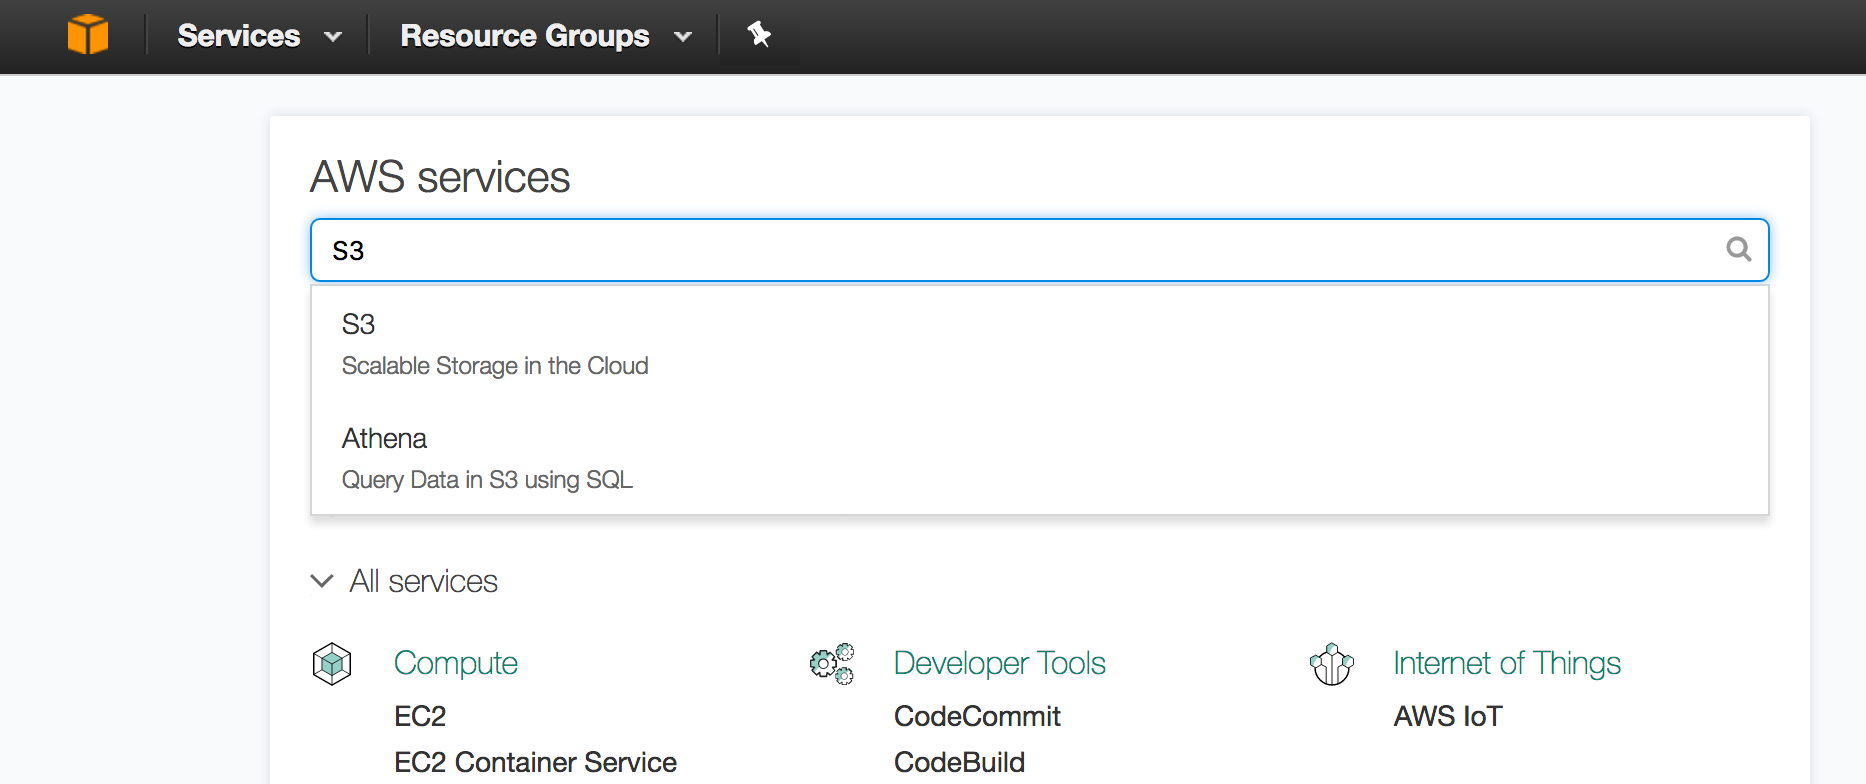Click the AWS services page title

(x=440, y=177)
